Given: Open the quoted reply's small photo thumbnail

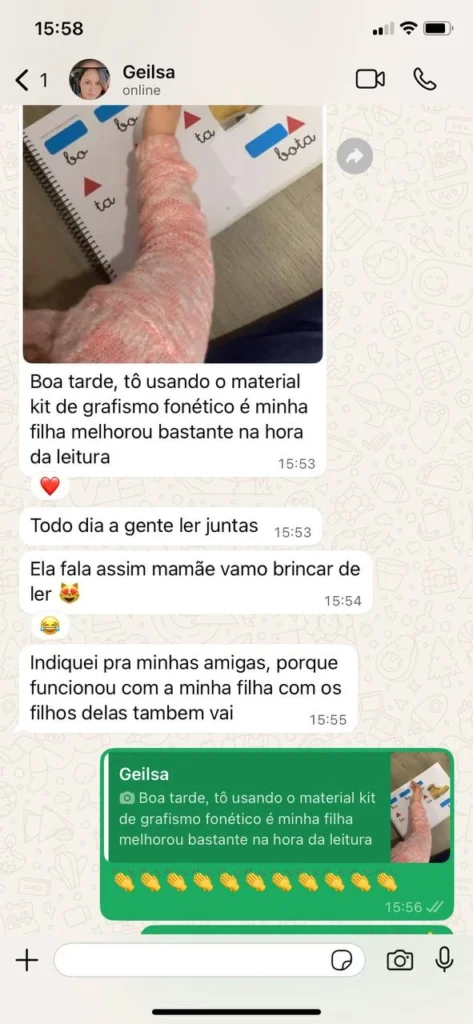Looking at the screenshot, I should point(420,807).
